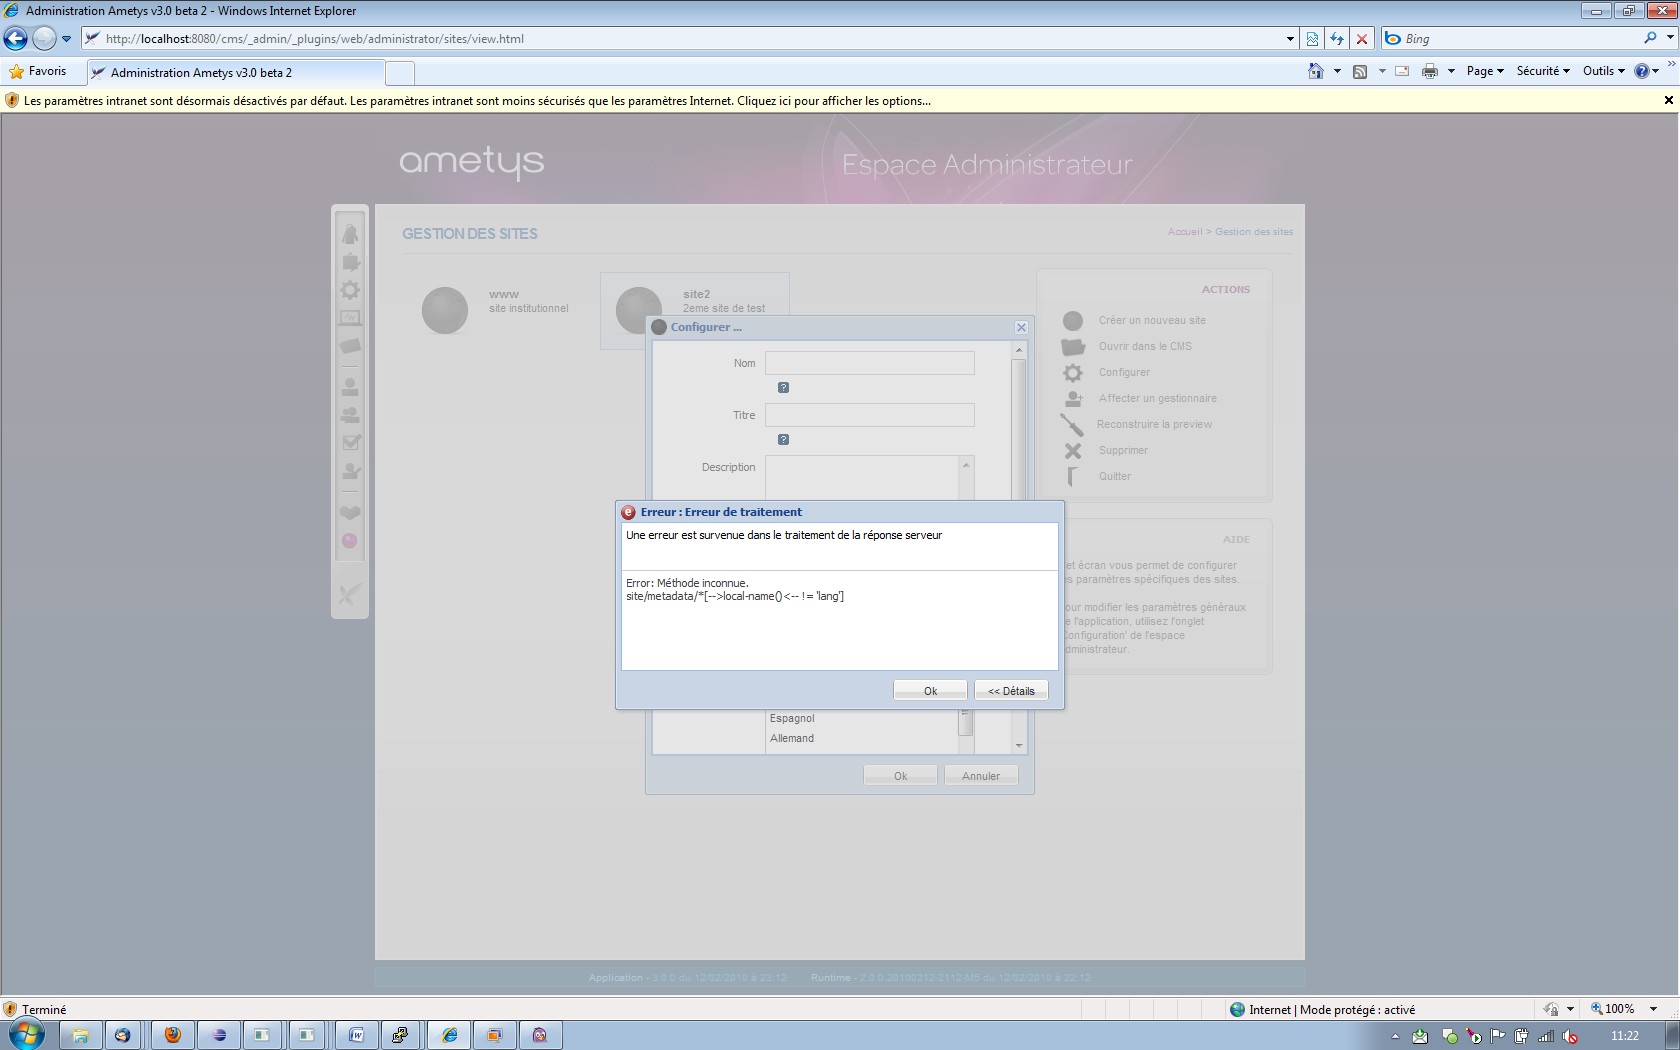
Task: Click the Favoris star button
Action: [37, 71]
